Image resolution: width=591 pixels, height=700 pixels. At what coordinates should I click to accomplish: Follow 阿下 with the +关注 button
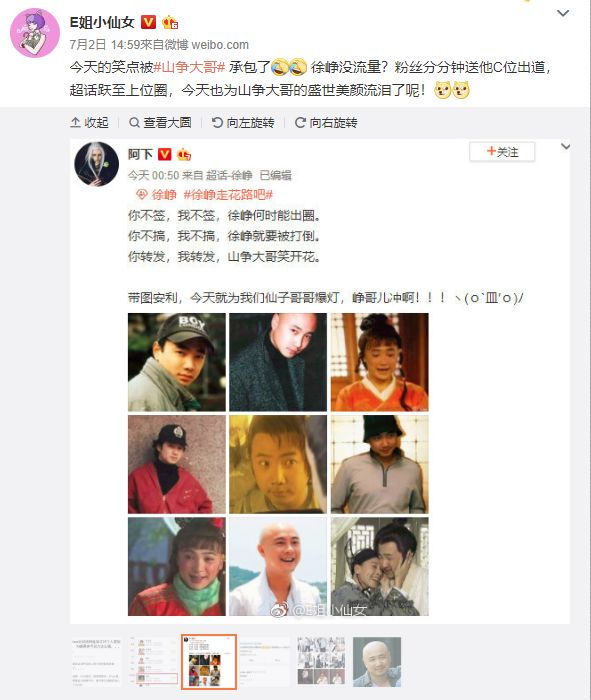(x=502, y=152)
